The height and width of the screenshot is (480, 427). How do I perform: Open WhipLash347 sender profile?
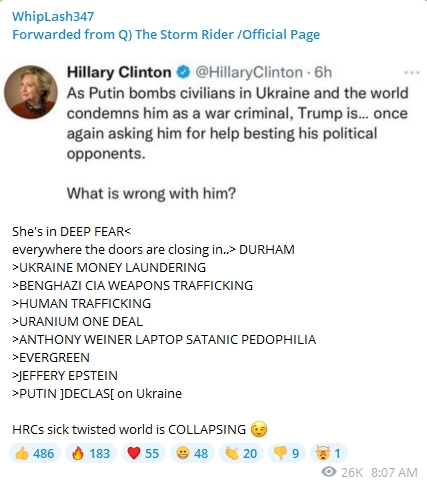pyautogui.click(x=53, y=16)
